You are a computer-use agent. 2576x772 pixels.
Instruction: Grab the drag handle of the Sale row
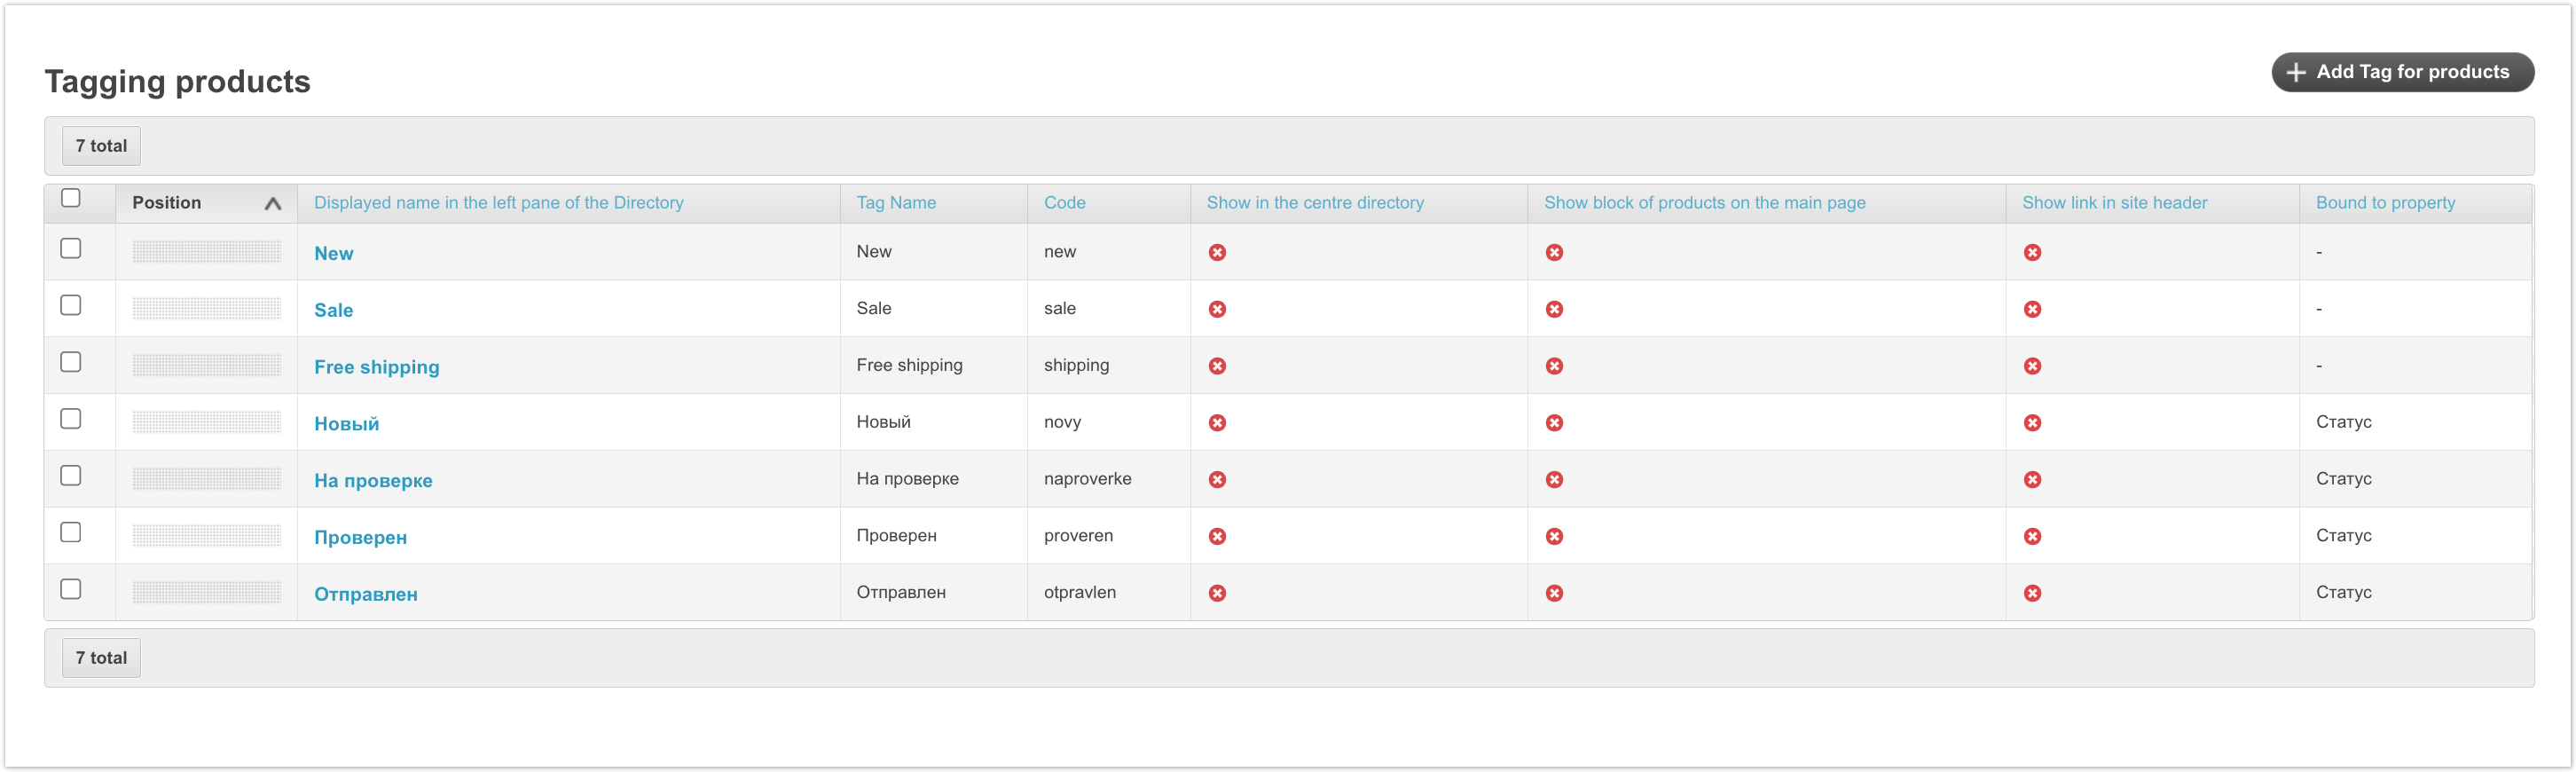pyautogui.click(x=206, y=308)
